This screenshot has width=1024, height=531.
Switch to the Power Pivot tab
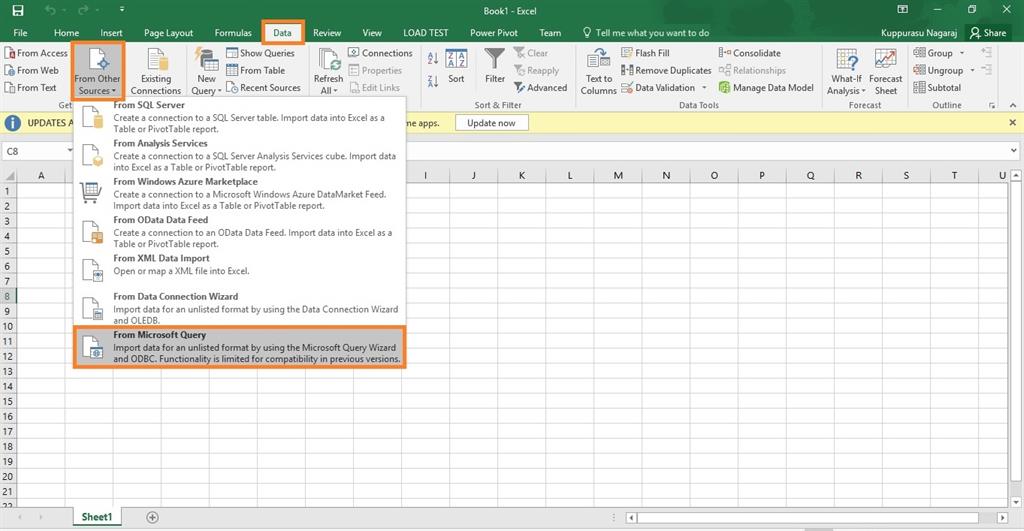coord(494,33)
